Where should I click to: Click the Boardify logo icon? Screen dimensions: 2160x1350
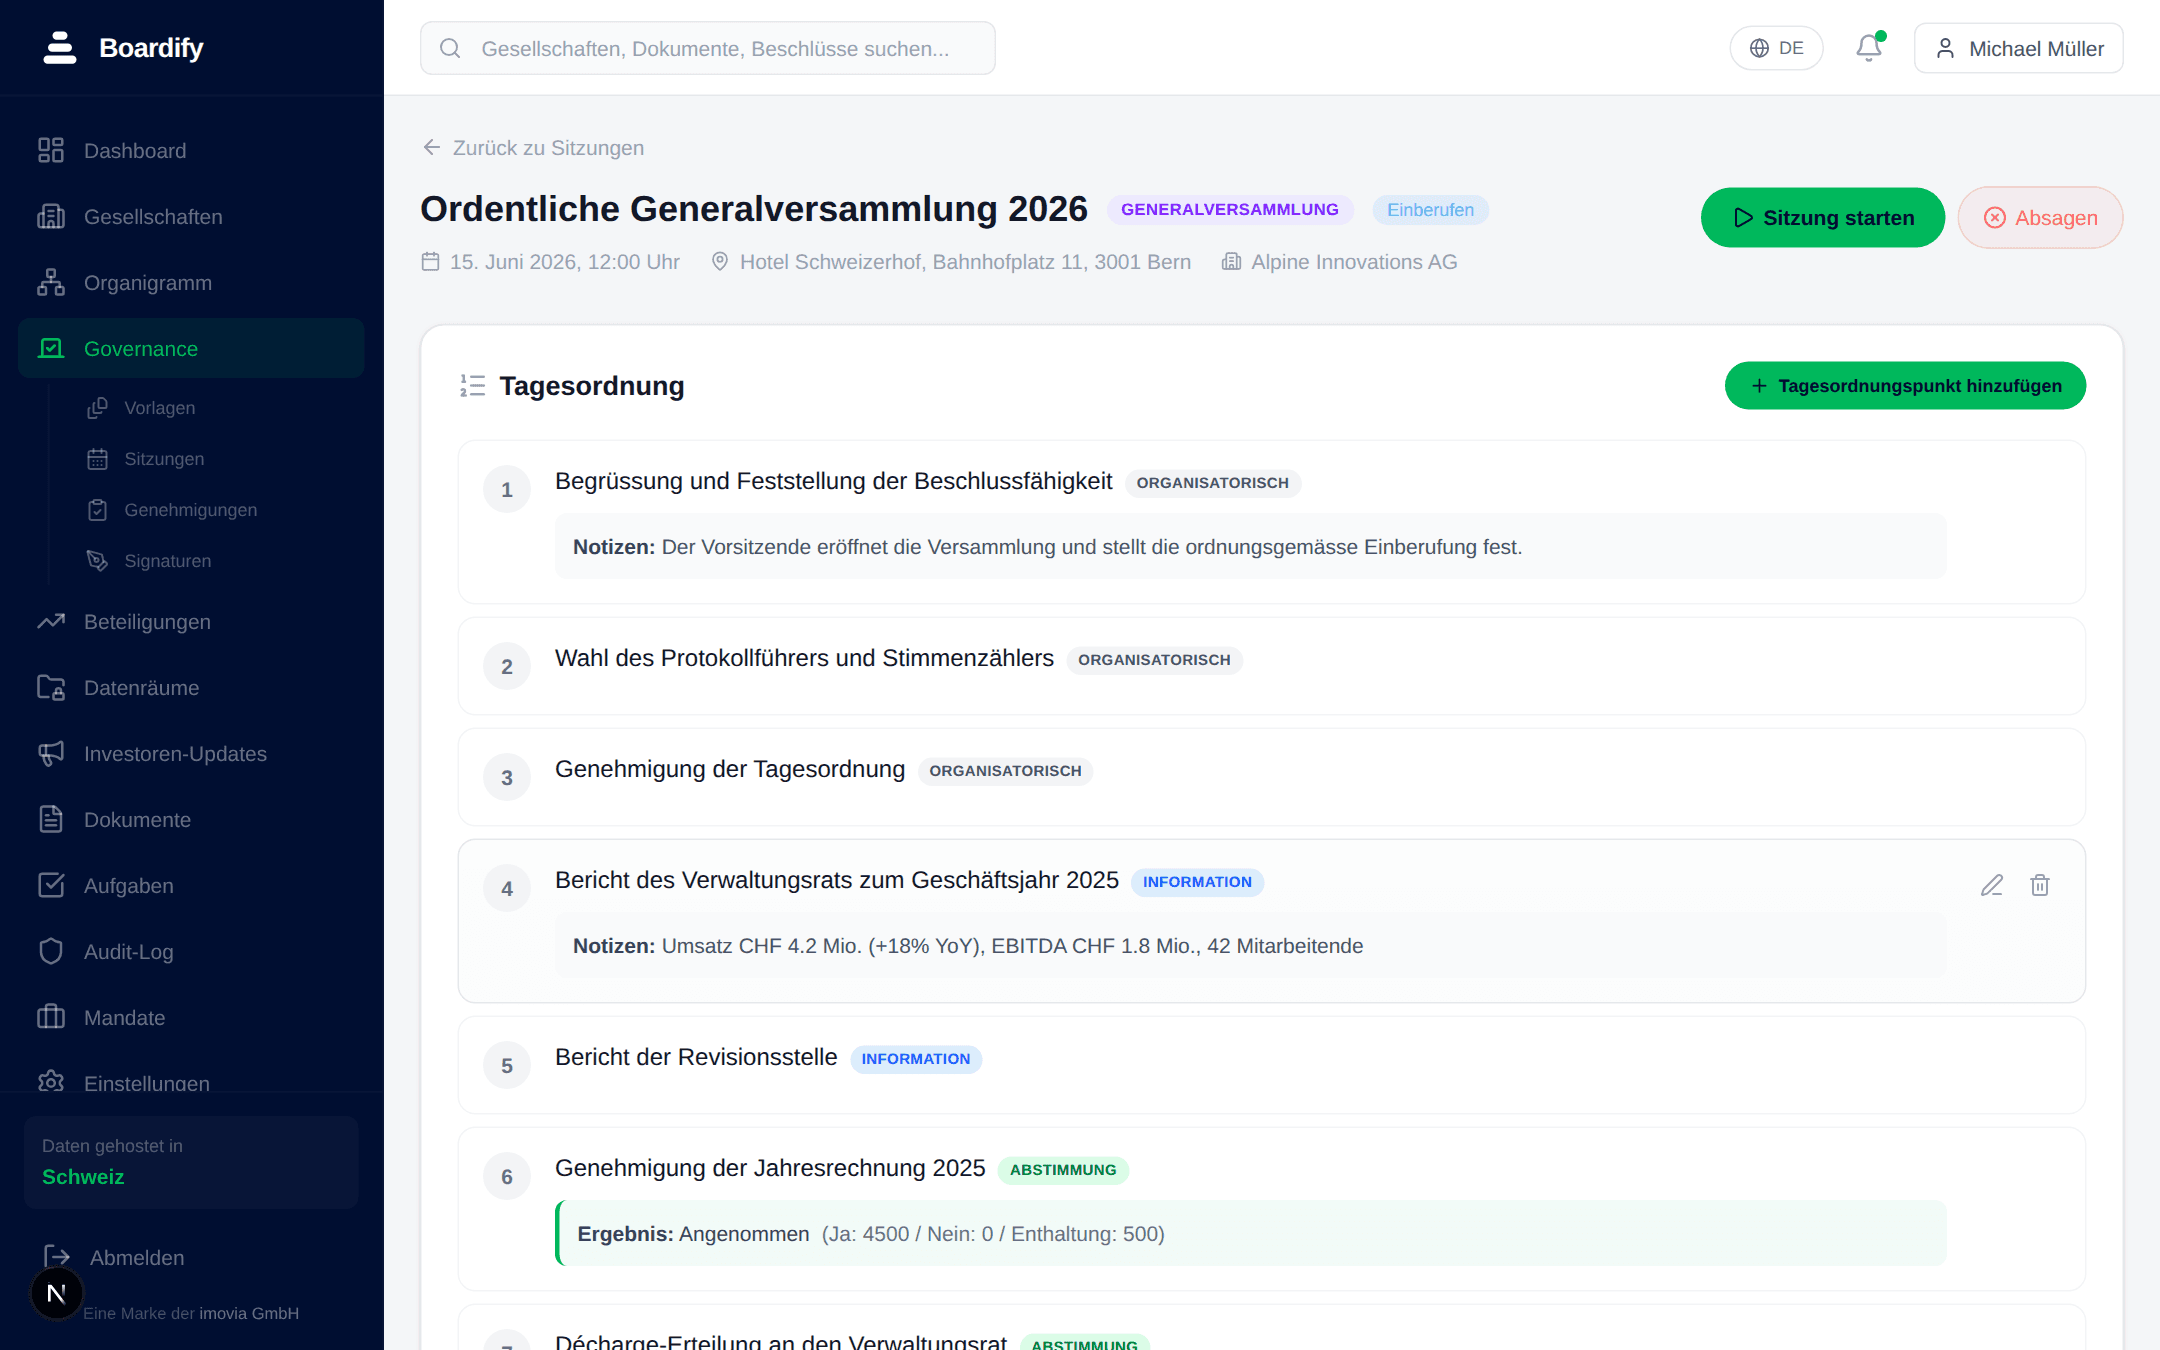click(60, 47)
